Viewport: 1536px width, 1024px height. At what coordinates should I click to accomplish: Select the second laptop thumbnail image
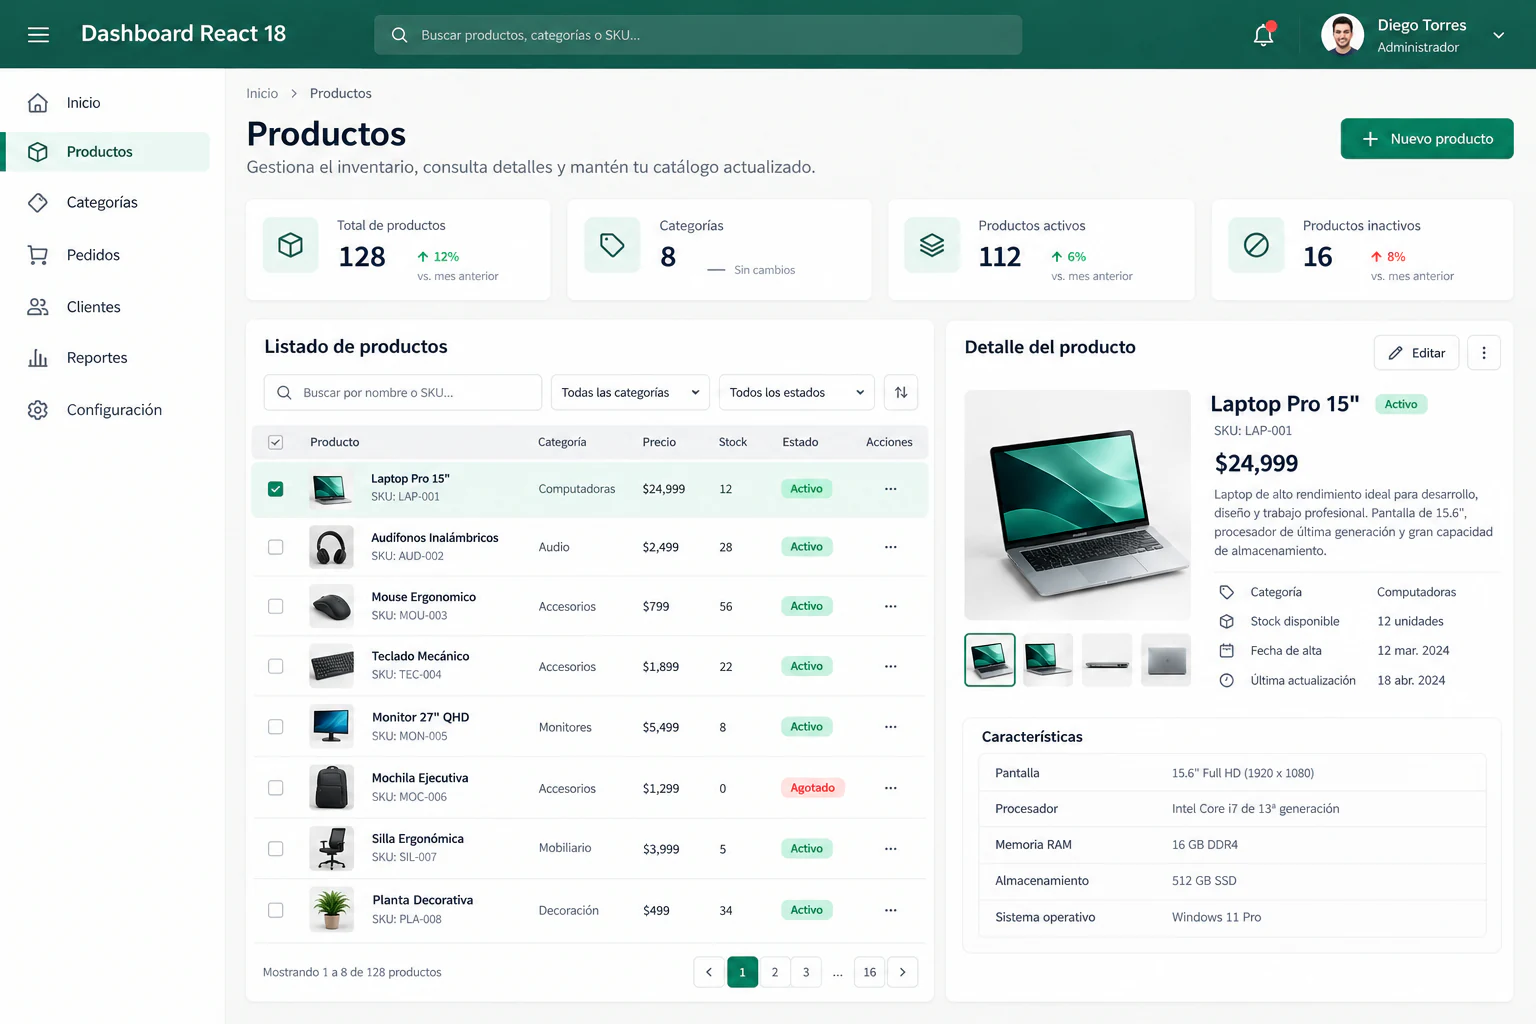point(1048,660)
